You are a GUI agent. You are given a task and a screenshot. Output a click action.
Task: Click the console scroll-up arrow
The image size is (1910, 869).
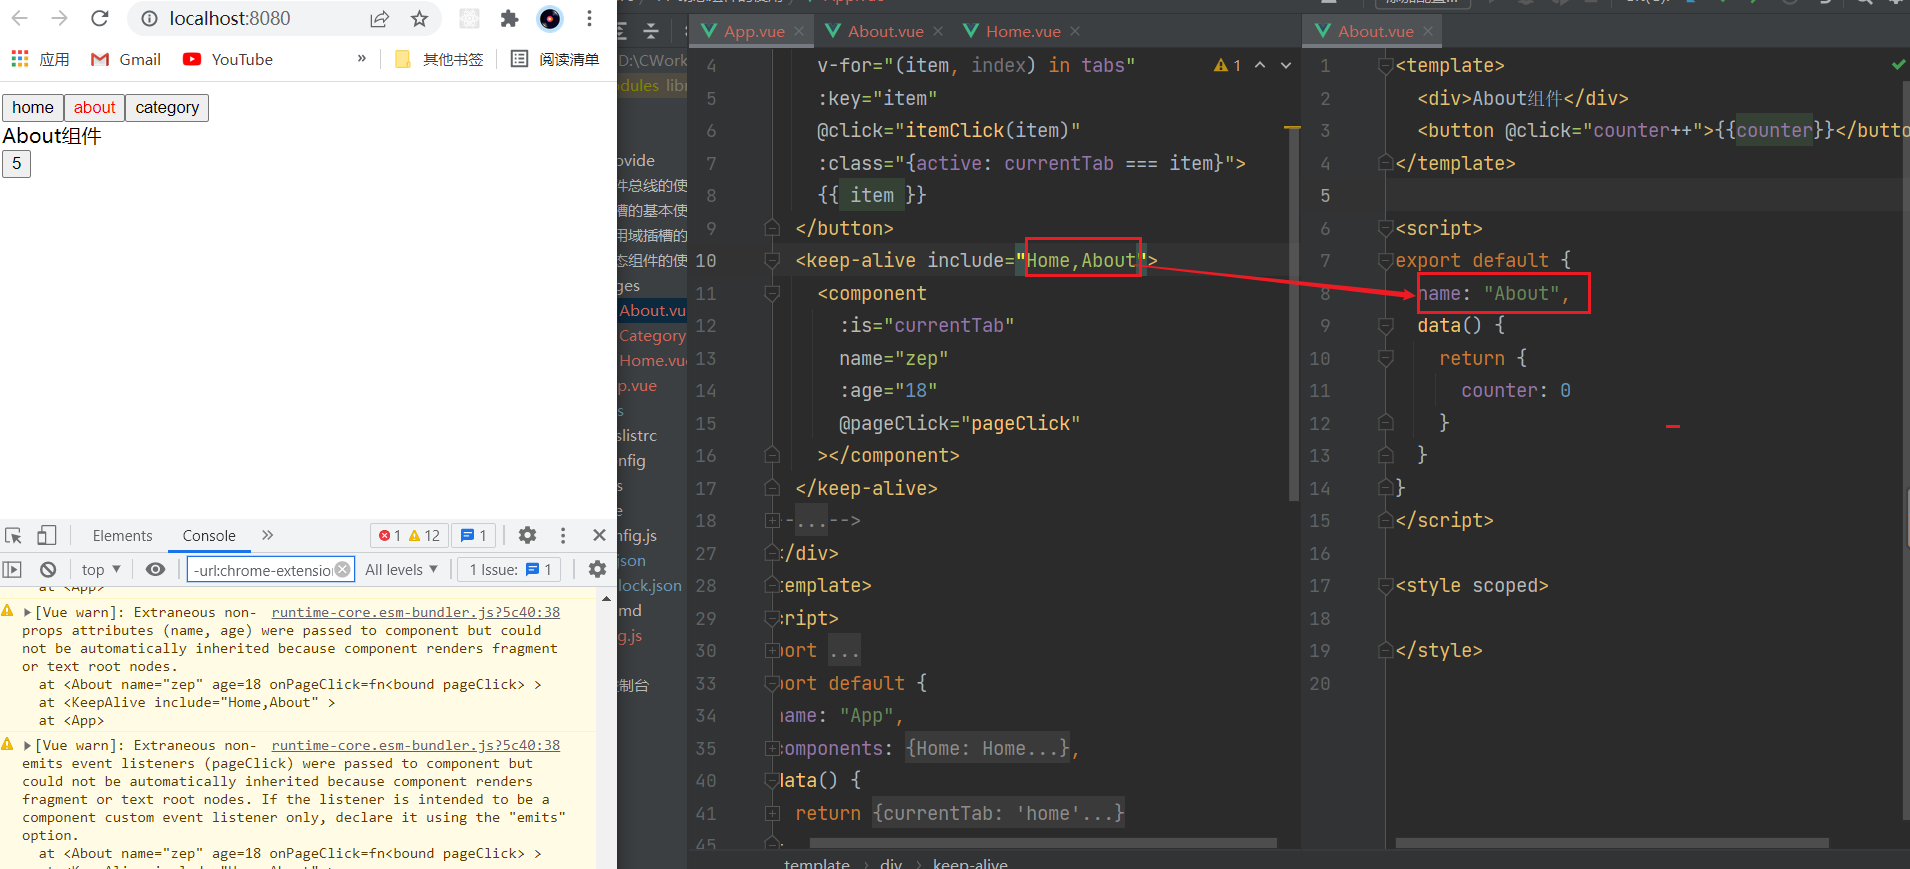606,599
